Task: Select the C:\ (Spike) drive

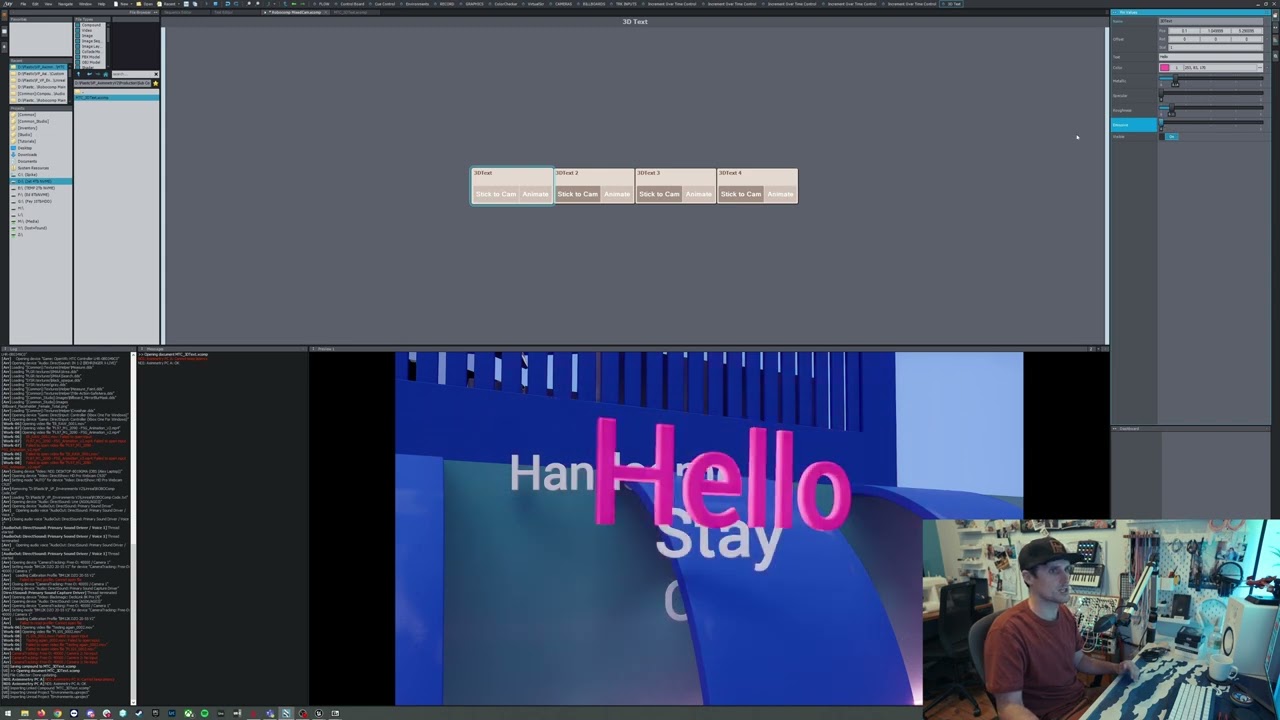Action: 27,175
